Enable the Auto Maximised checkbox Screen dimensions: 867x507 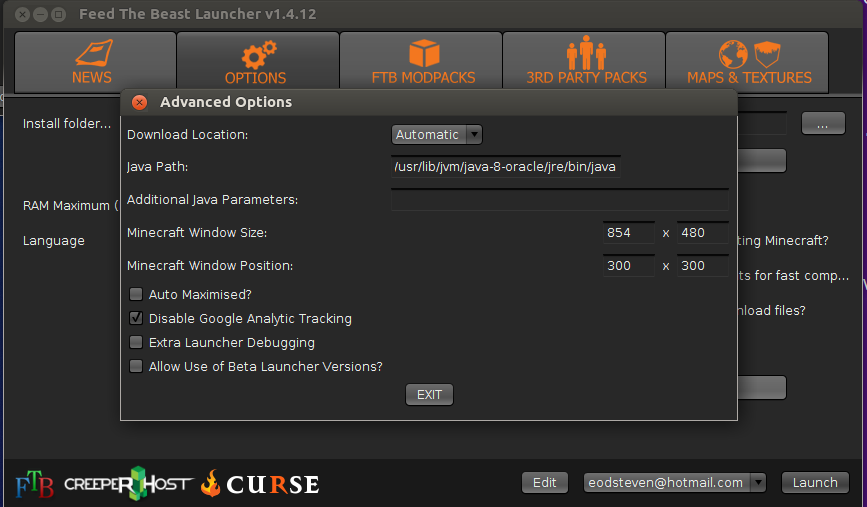(x=136, y=295)
